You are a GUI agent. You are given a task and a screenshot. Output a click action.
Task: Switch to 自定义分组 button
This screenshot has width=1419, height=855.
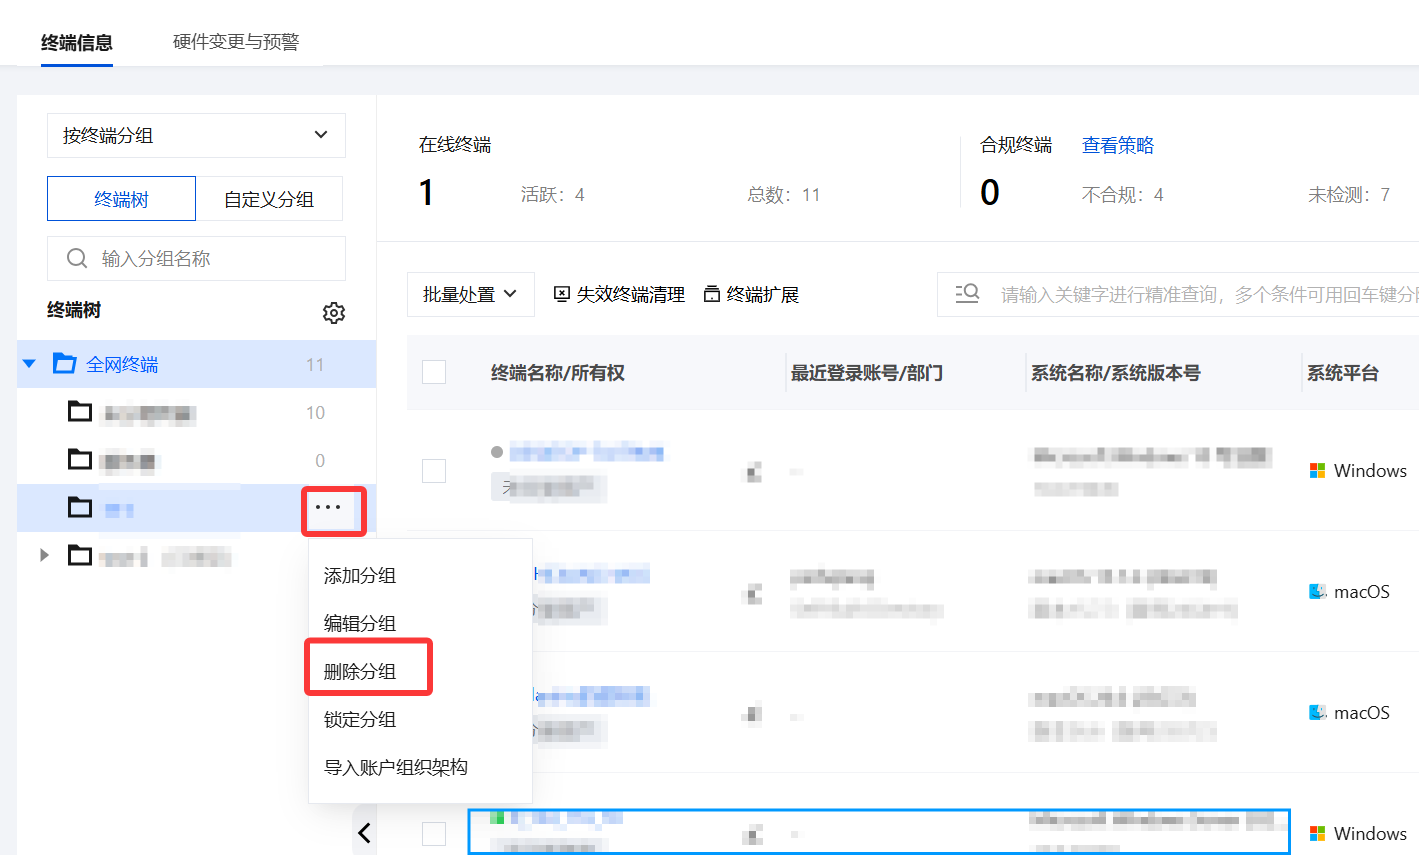(269, 199)
